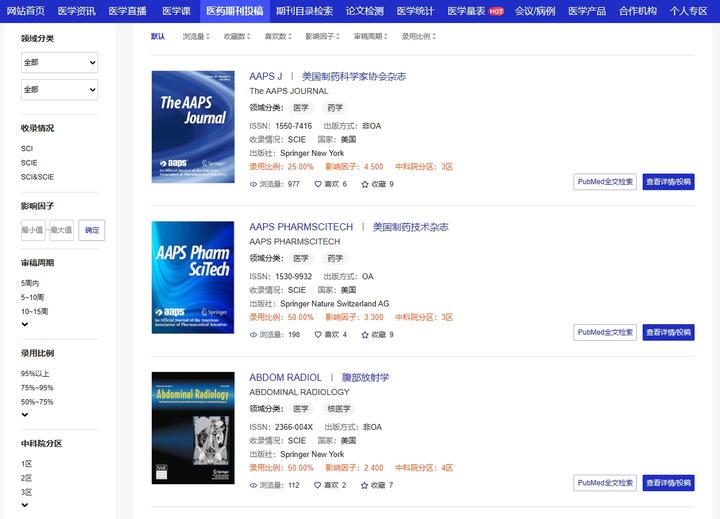Click the 最大值 impact factor field
Viewport: 720px width, 519px height.
pos(62,230)
